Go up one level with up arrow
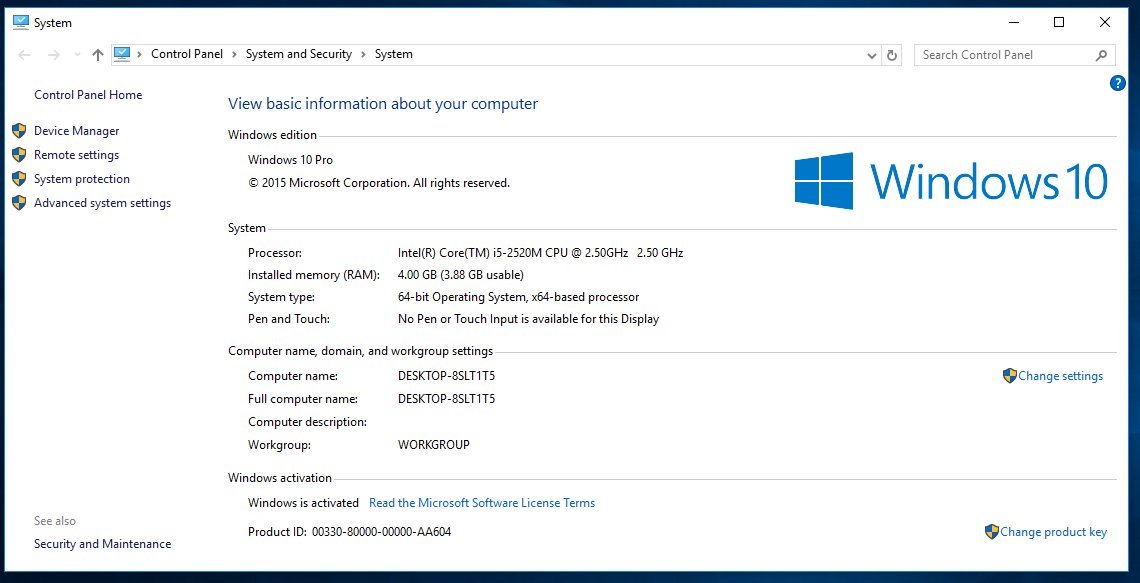 point(98,55)
